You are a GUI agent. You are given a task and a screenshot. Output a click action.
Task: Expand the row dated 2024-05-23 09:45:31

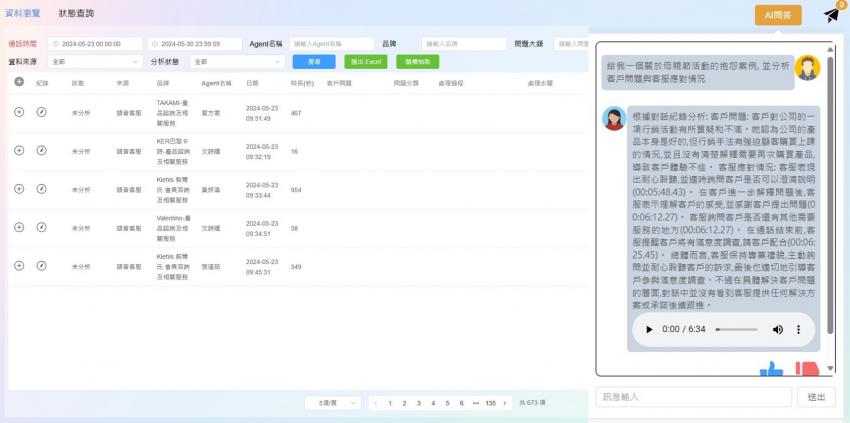click(x=19, y=266)
